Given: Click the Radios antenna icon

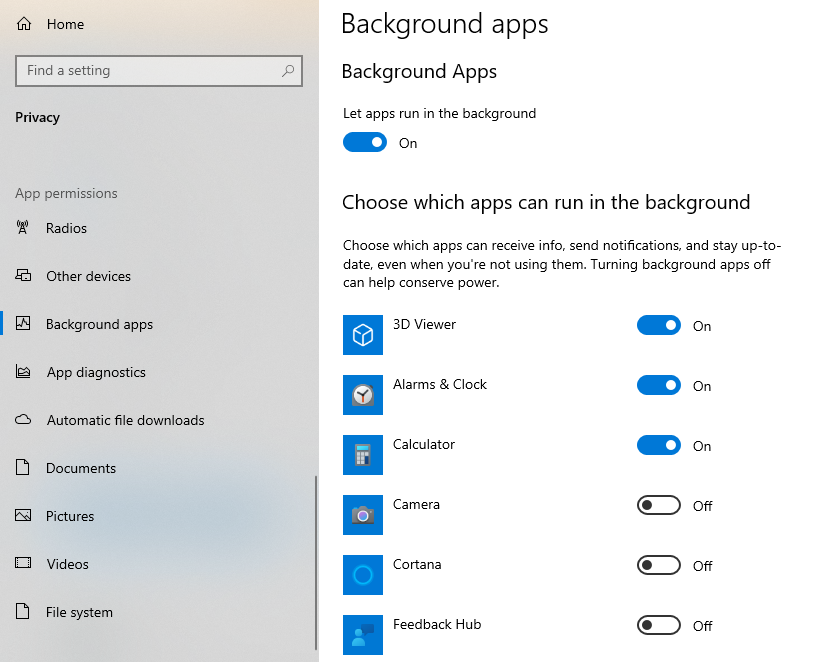Looking at the screenshot, I should 22,228.
